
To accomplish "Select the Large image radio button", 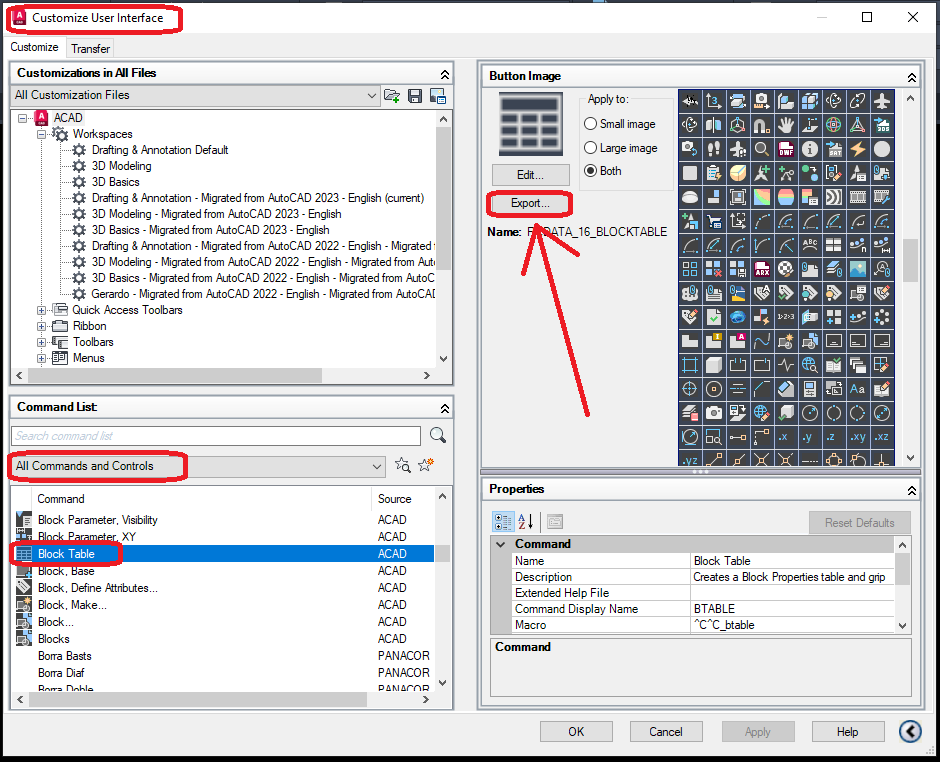I will pyautogui.click(x=593, y=148).
